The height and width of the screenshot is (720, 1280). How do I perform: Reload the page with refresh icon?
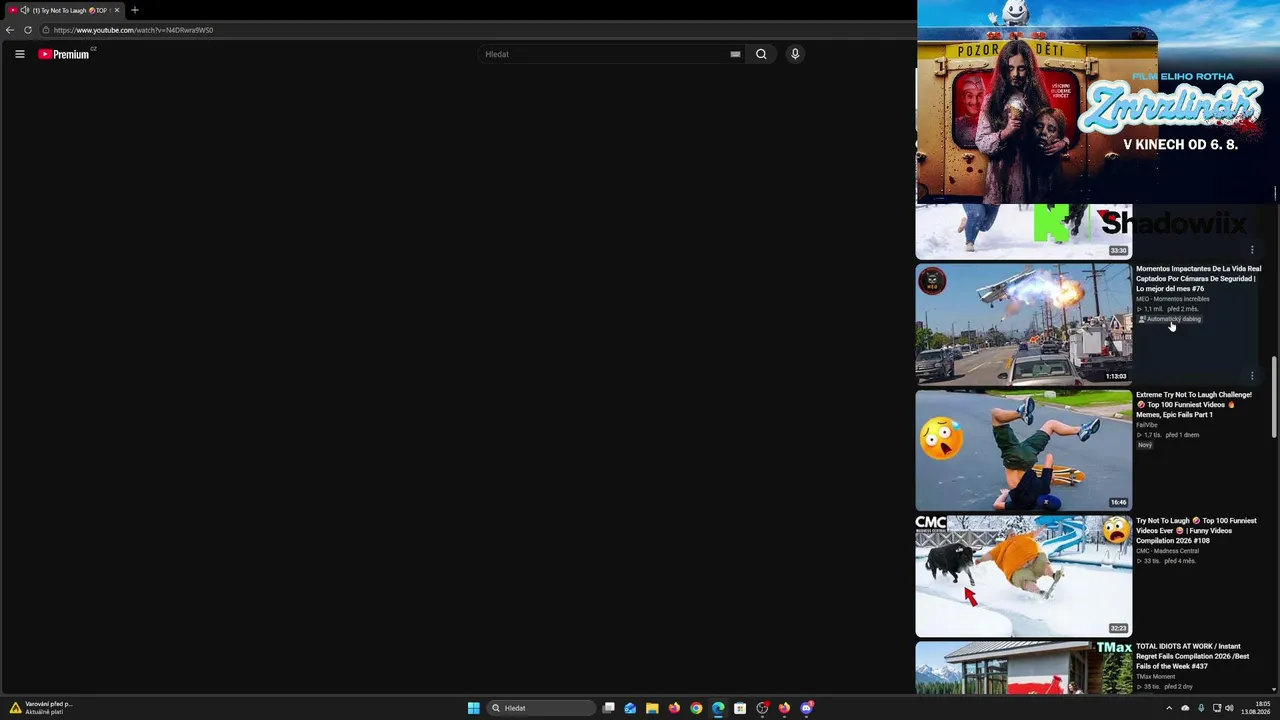28,30
